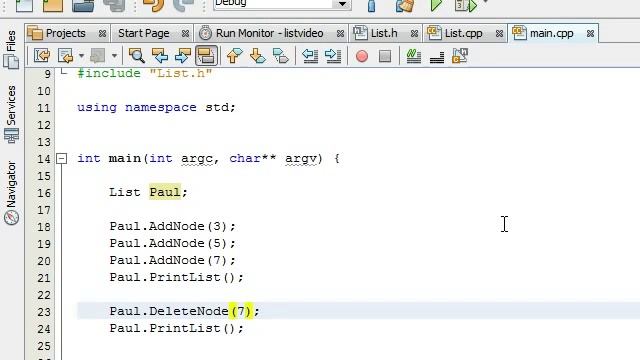Click the Shift Line Right icon
640x360 pixels.
click(x=333, y=56)
